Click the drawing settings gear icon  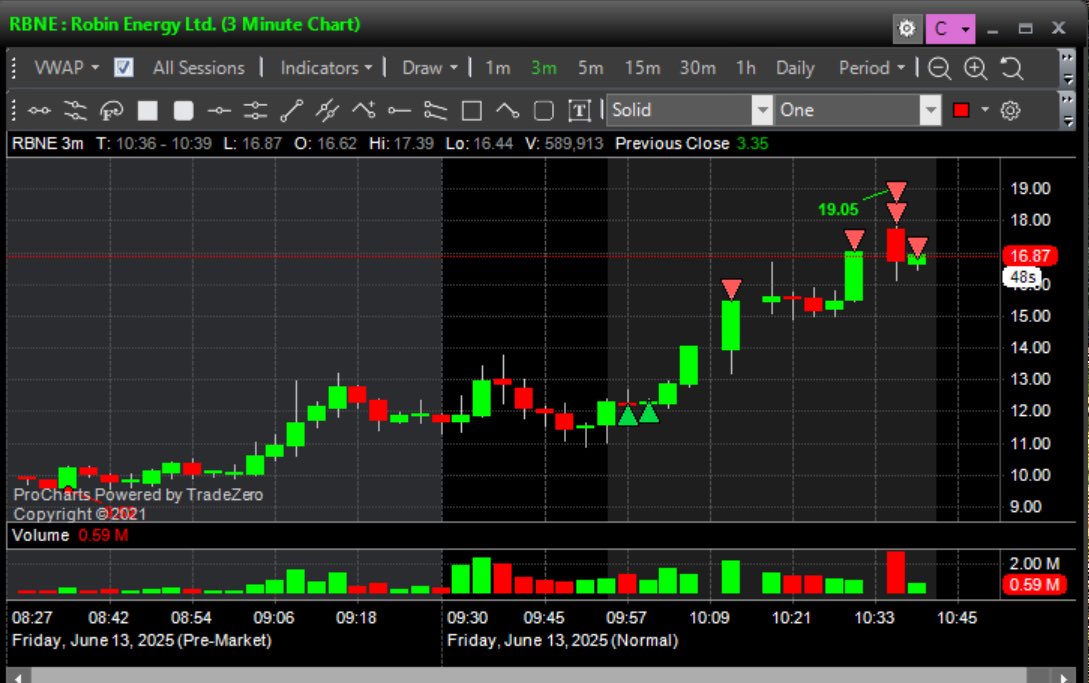(x=1010, y=110)
